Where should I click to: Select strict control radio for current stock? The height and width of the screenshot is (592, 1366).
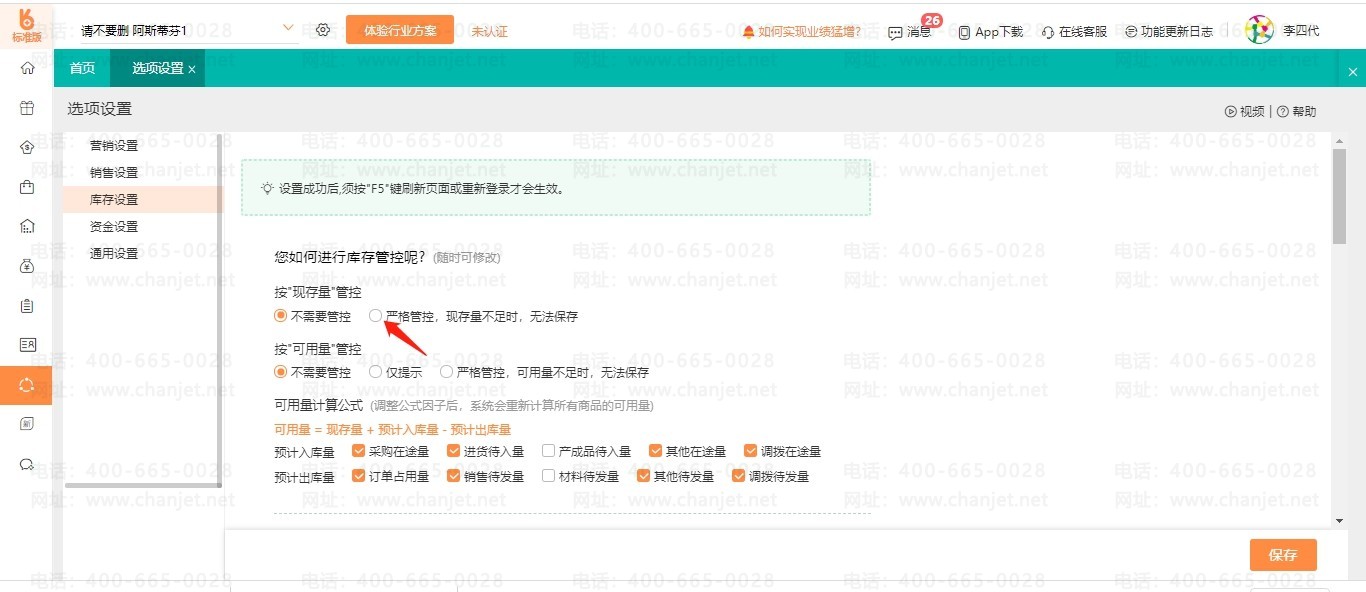376,316
